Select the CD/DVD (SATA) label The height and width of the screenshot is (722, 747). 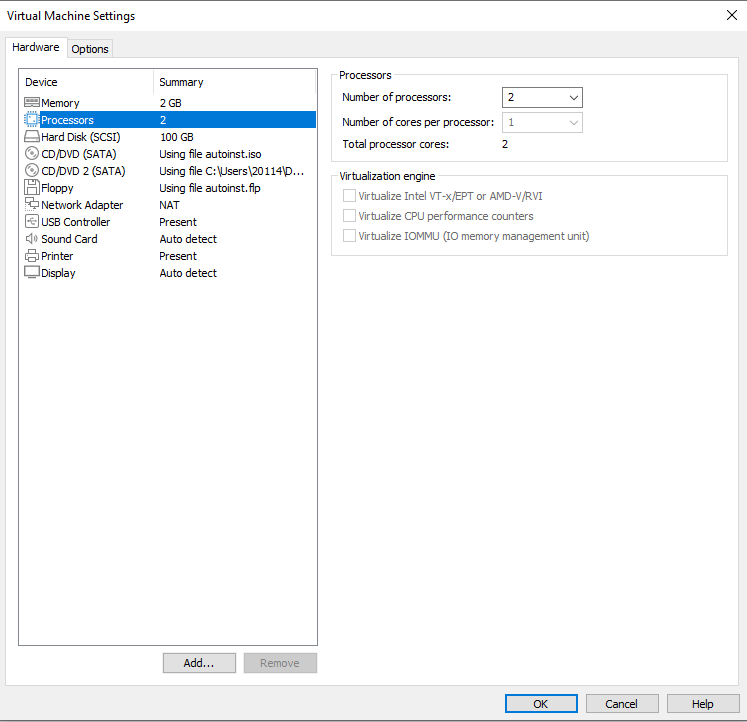pyautogui.click(x=79, y=154)
